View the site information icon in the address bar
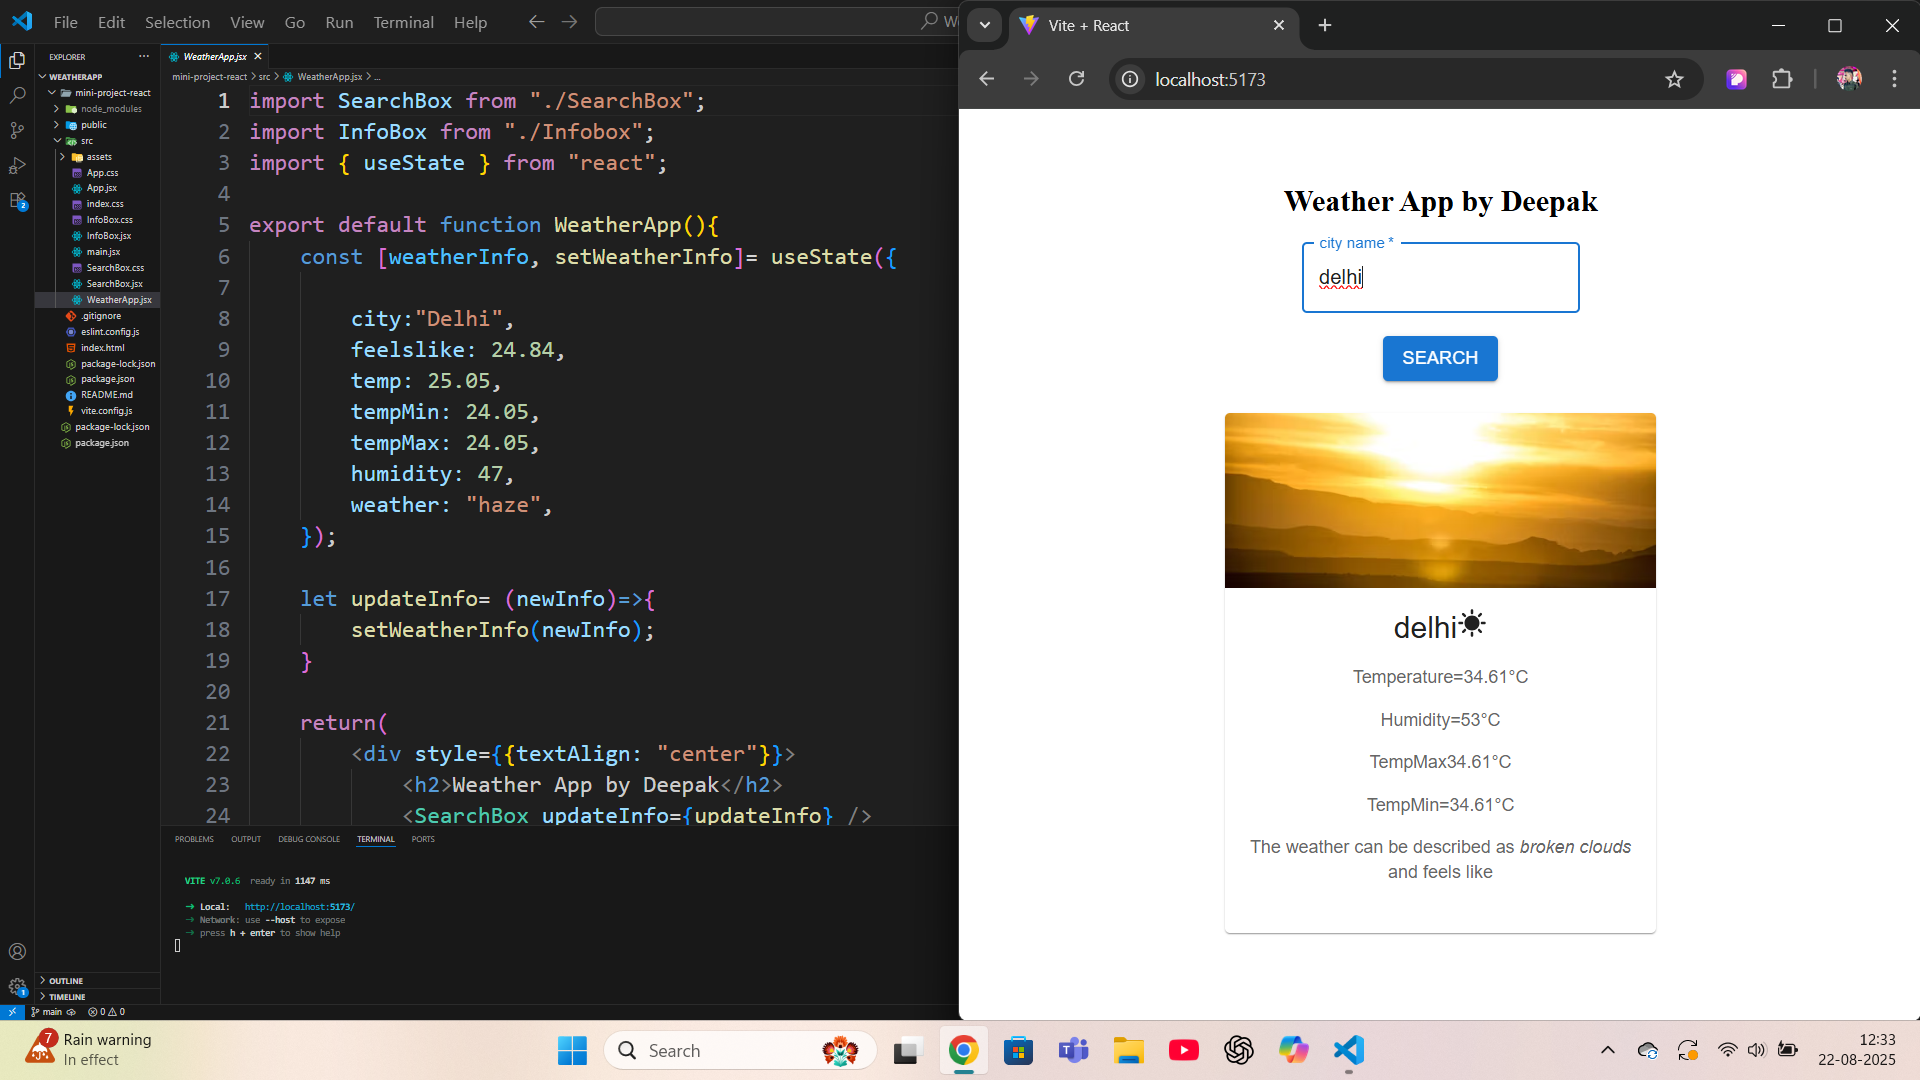The height and width of the screenshot is (1080, 1920). click(x=1130, y=79)
